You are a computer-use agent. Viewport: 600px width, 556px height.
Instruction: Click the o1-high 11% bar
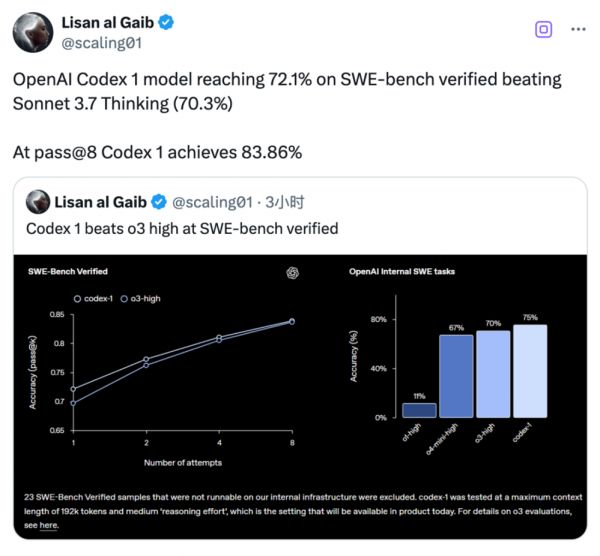point(419,410)
